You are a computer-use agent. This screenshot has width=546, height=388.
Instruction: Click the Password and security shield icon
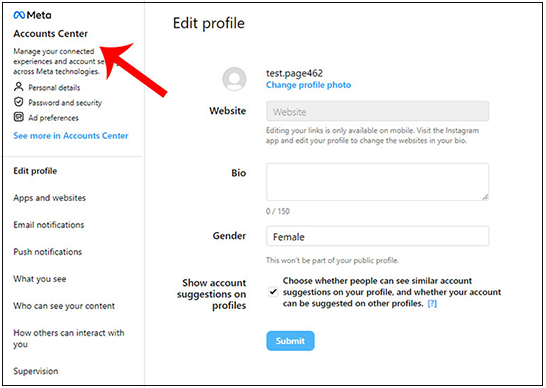coord(18,102)
